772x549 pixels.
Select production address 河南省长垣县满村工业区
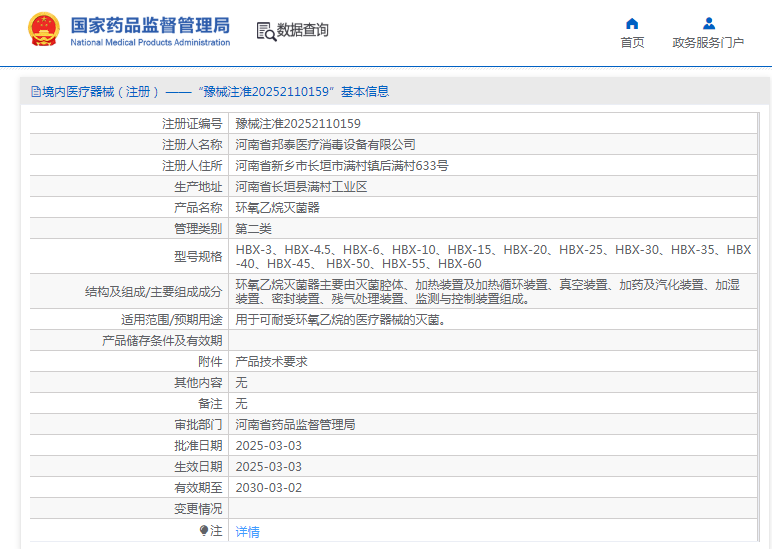pyautogui.click(x=301, y=187)
